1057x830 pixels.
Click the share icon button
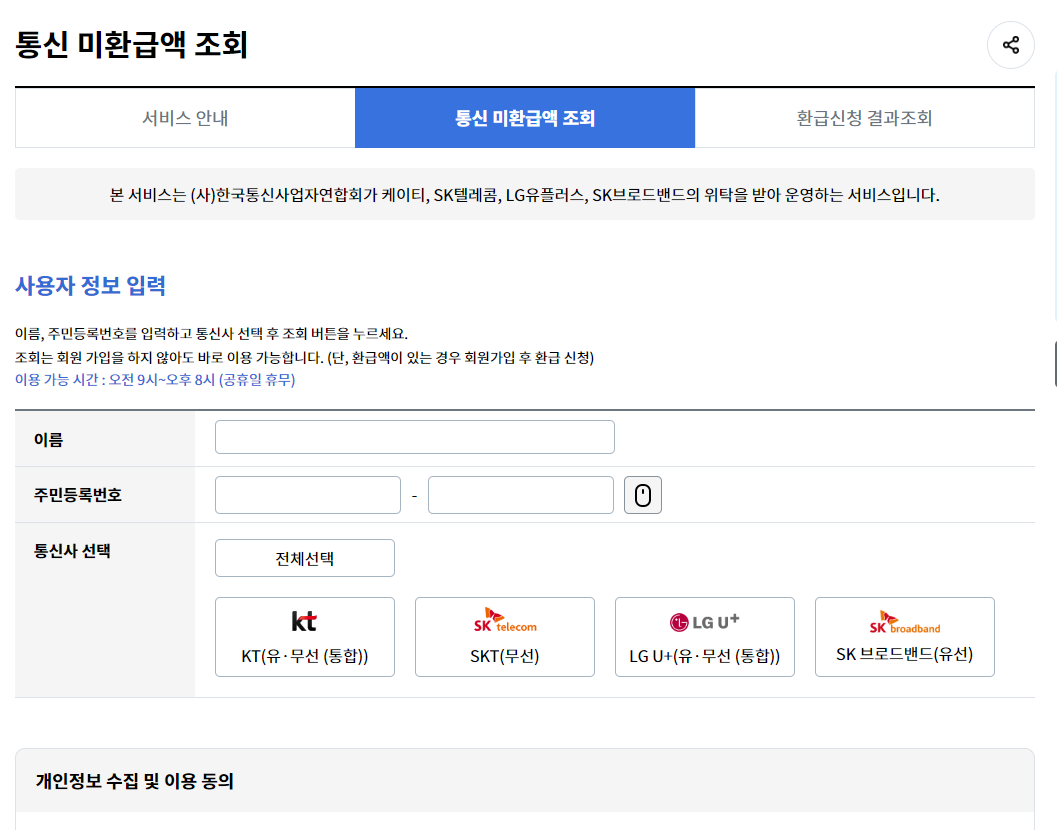pyautogui.click(x=1010, y=45)
